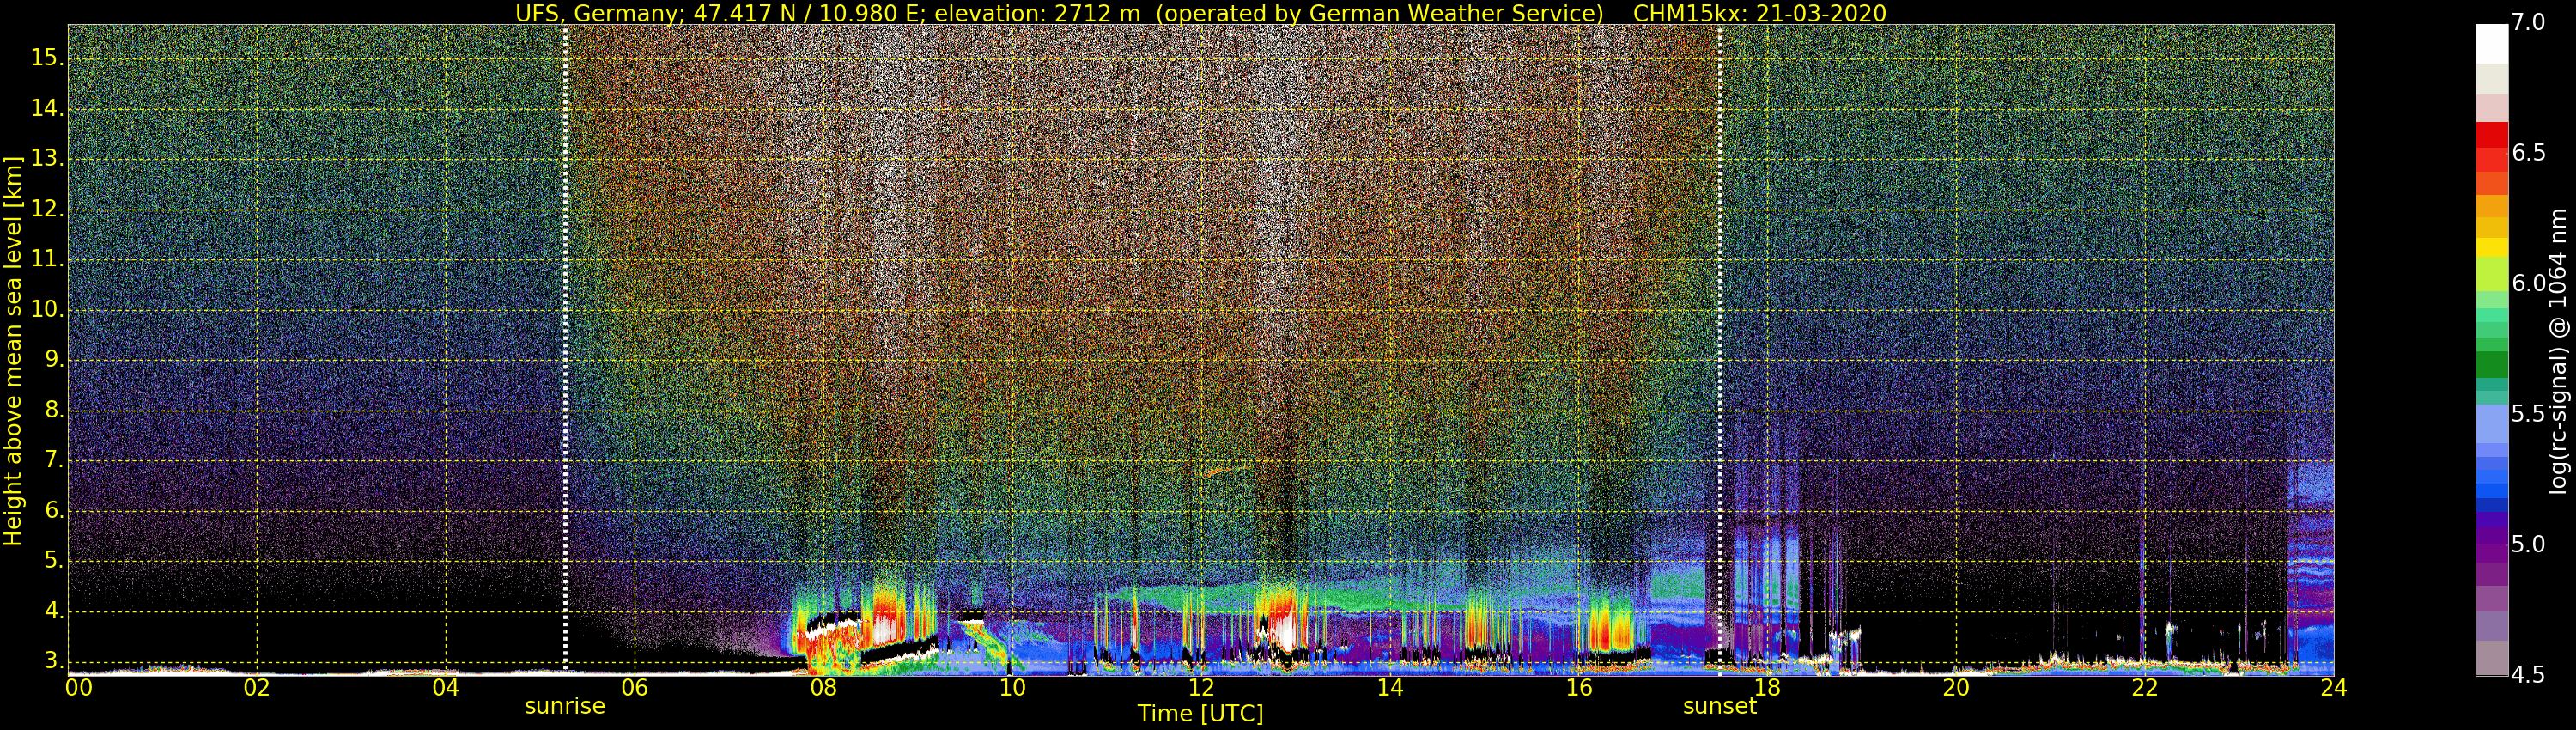Click the time-axis tick label '14'

pyautogui.click(x=1390, y=688)
